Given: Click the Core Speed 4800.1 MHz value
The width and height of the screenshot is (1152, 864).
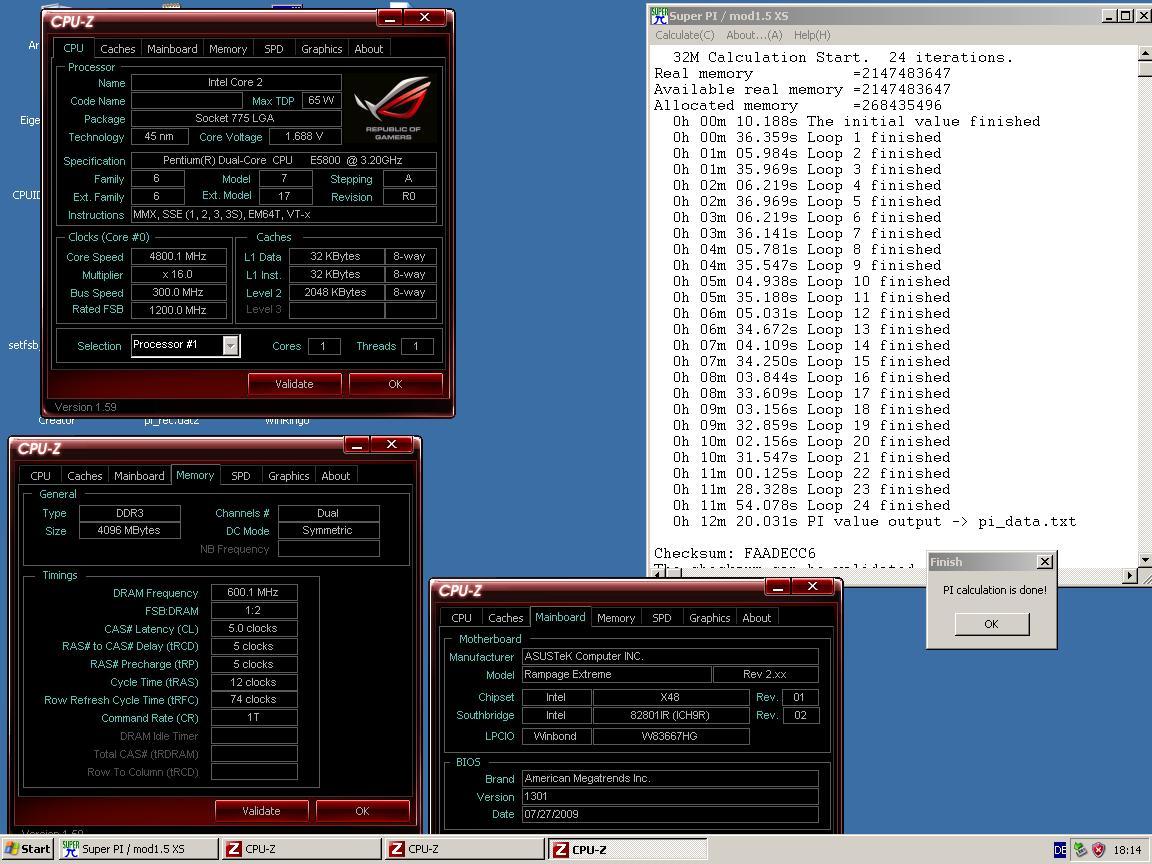Looking at the screenshot, I should tap(179, 256).
